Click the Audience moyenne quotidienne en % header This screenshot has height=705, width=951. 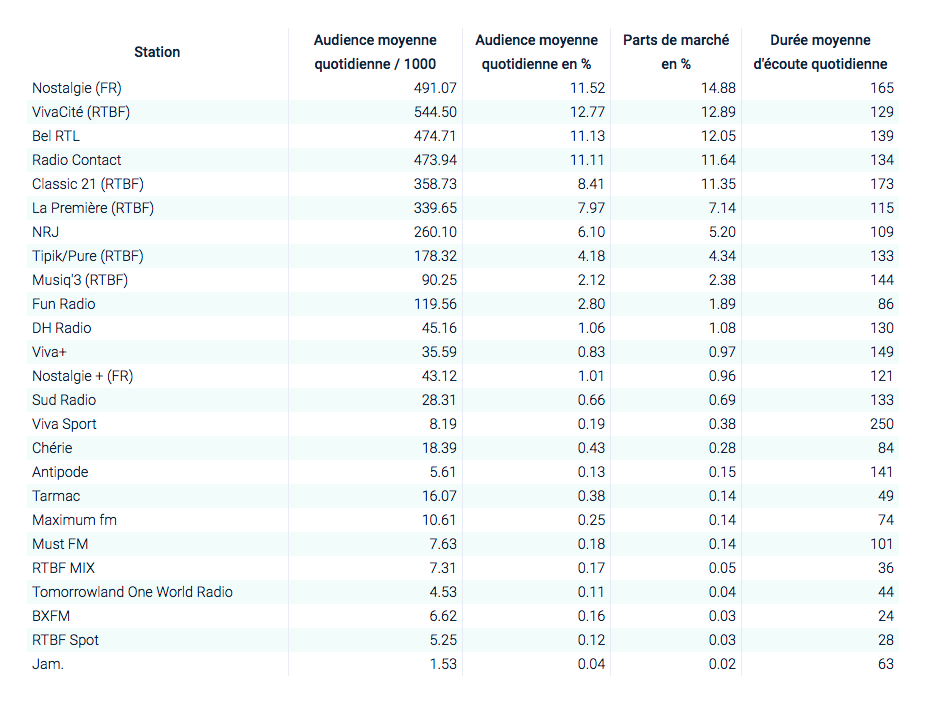coord(536,52)
